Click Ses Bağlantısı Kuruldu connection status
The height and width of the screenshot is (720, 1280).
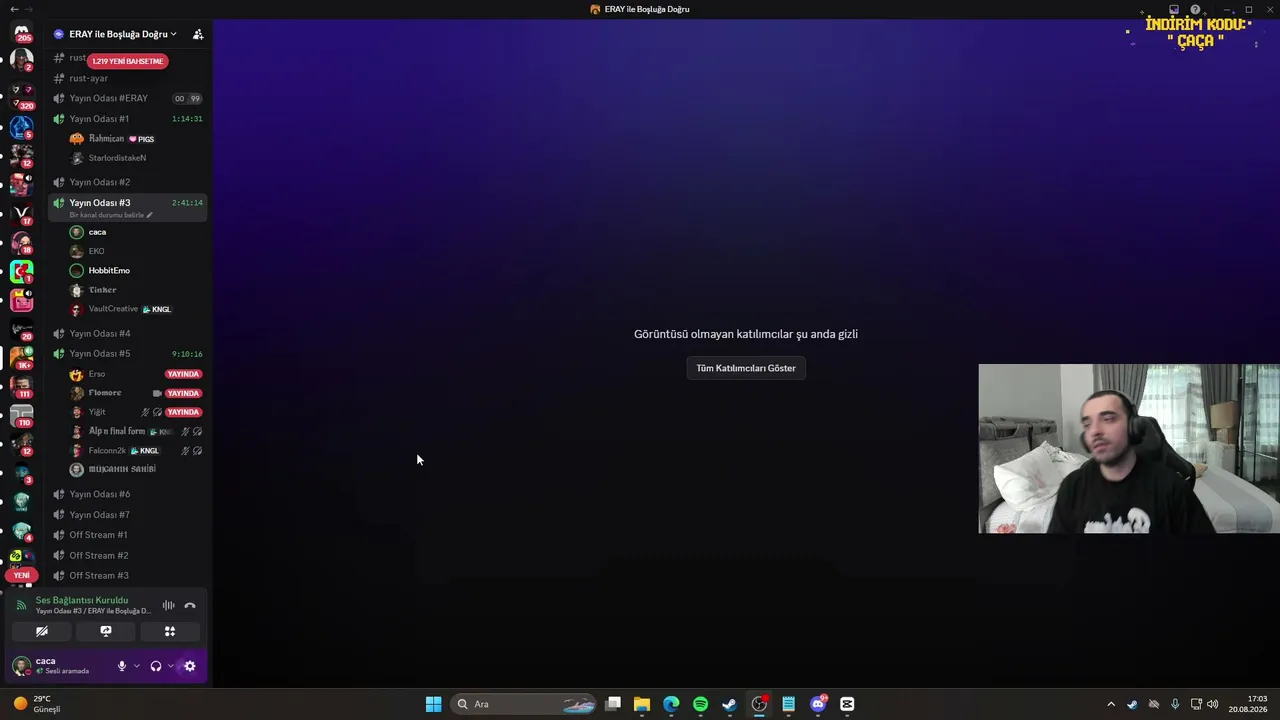[x=82, y=600]
